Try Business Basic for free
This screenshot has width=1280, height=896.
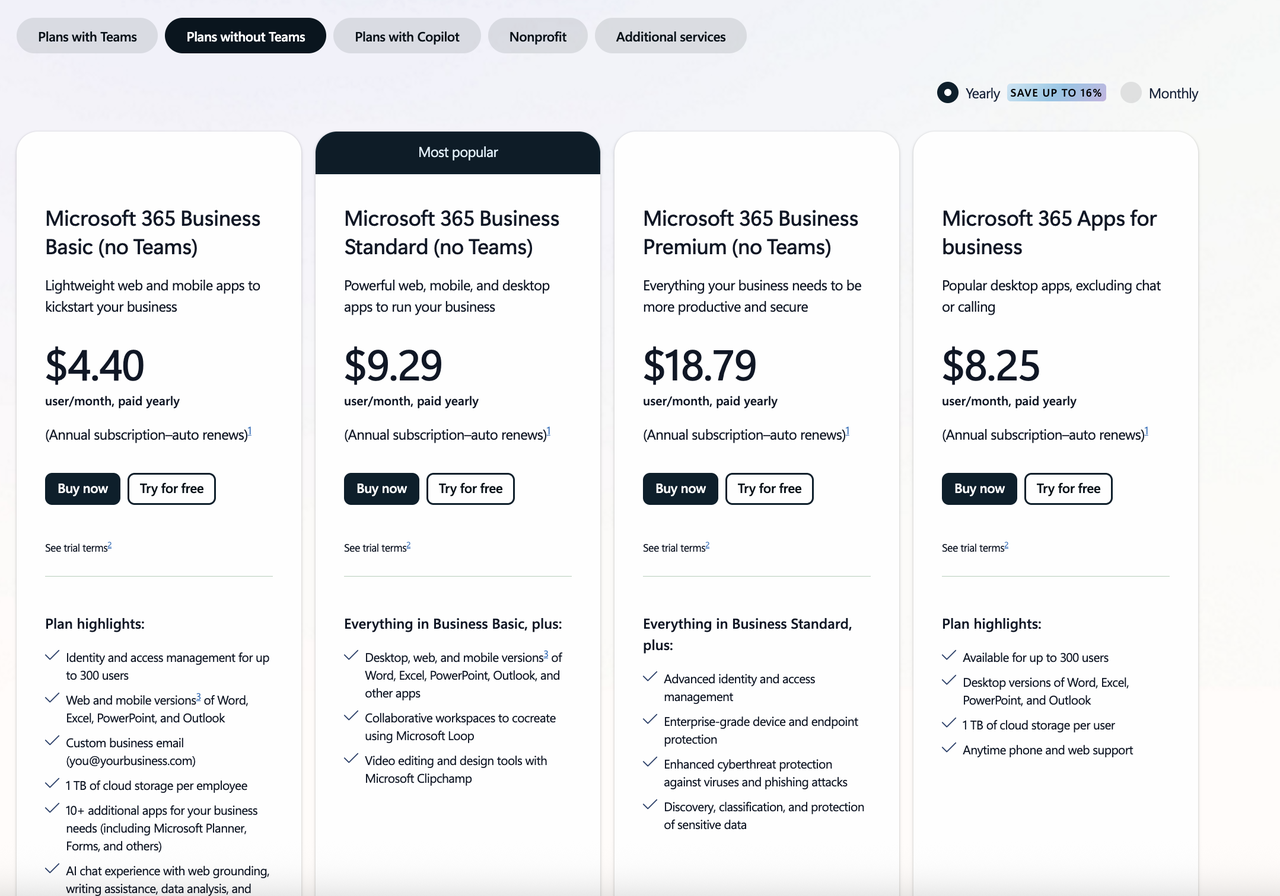[x=171, y=489]
